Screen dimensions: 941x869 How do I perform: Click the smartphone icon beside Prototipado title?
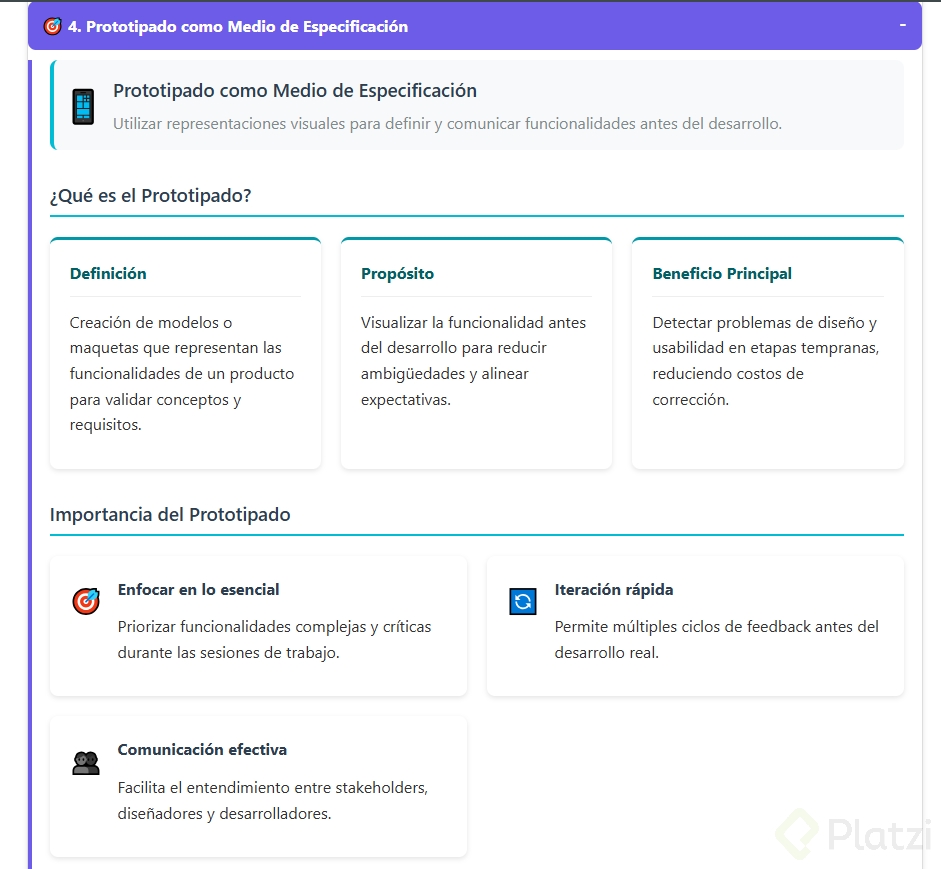[x=83, y=107]
